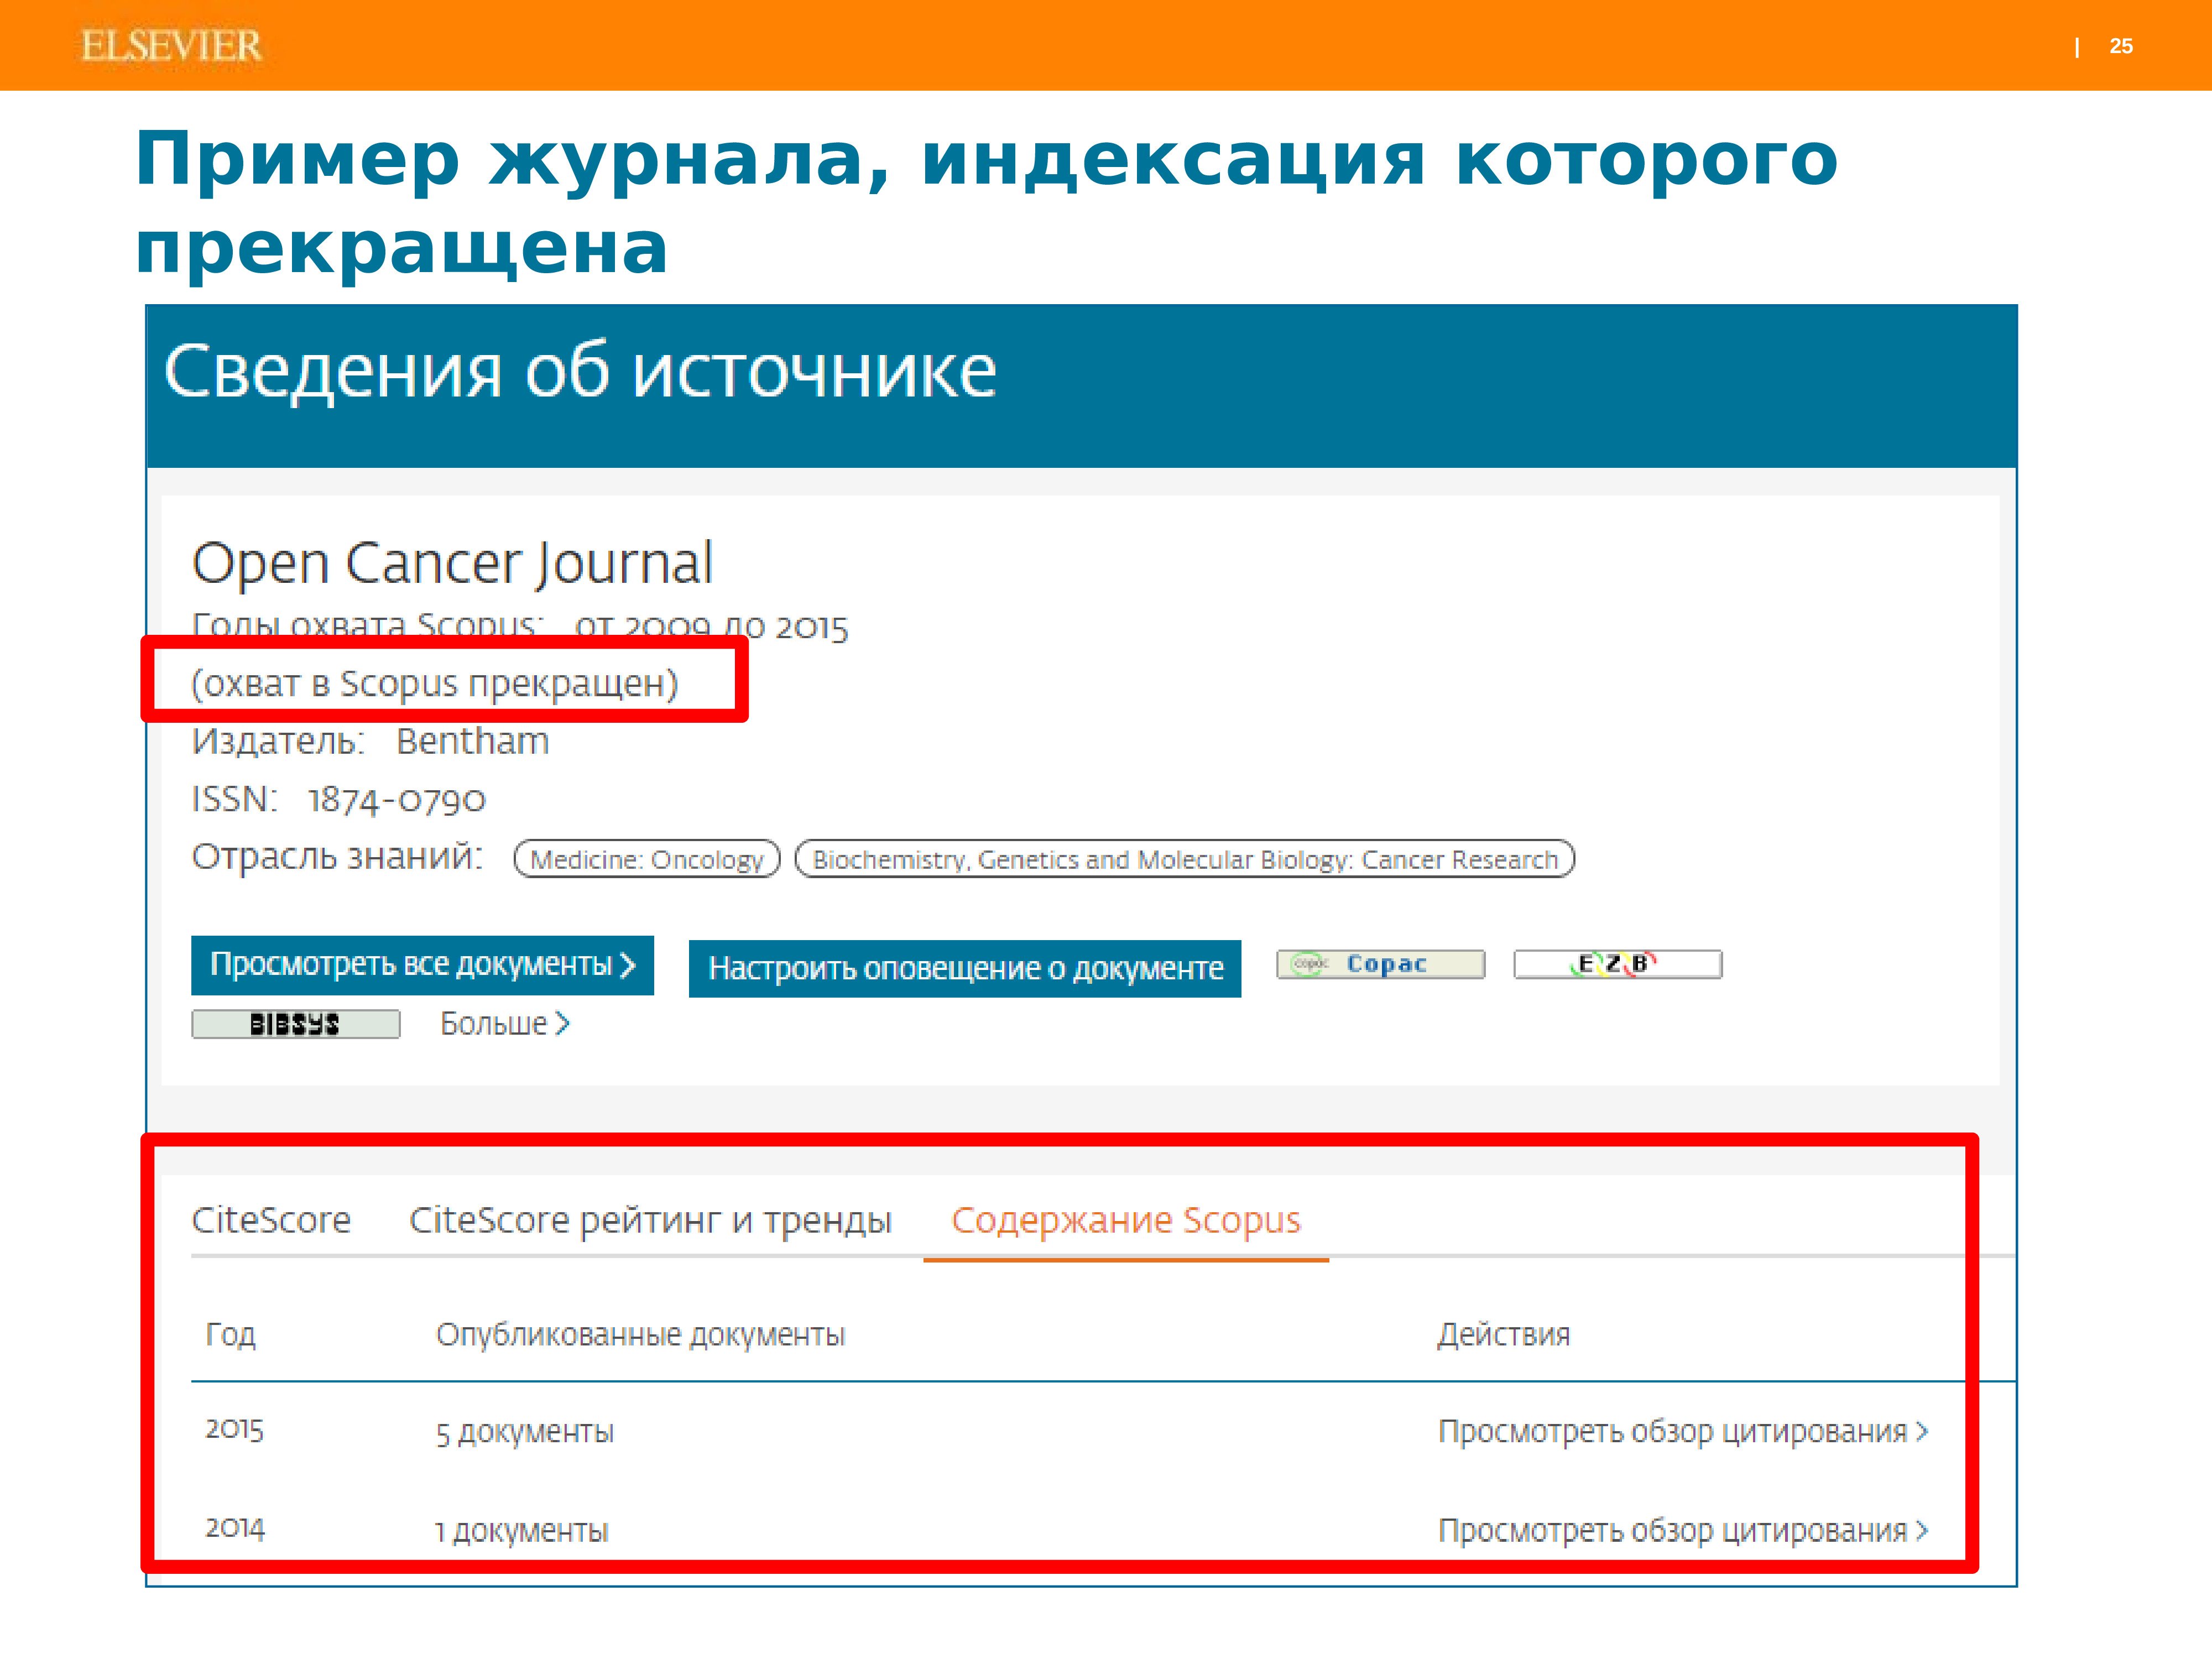The height and width of the screenshot is (1659, 2212).
Task: Open the 5 документы link for 2015
Action: [524, 1432]
